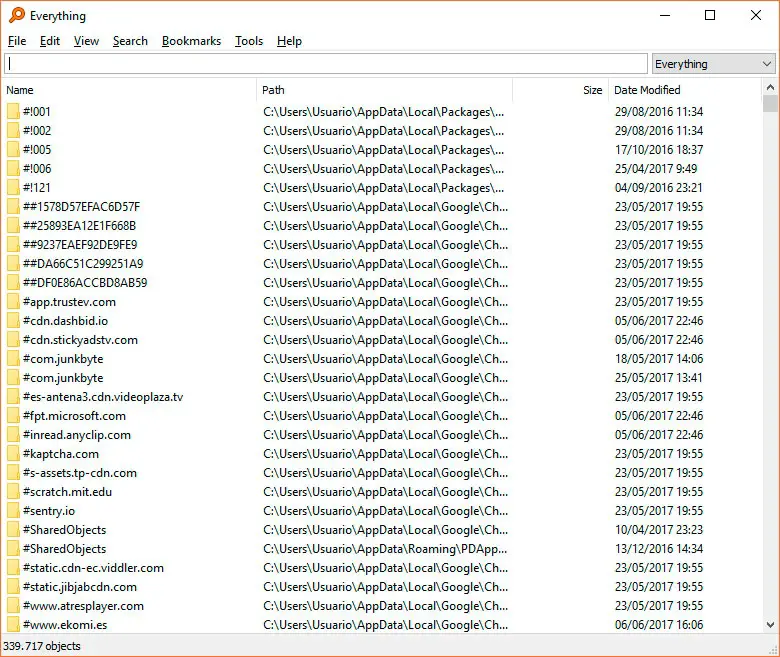
Task: Select #SharedObjects row dated 10/04/2017 23:23
Action: tap(382, 530)
